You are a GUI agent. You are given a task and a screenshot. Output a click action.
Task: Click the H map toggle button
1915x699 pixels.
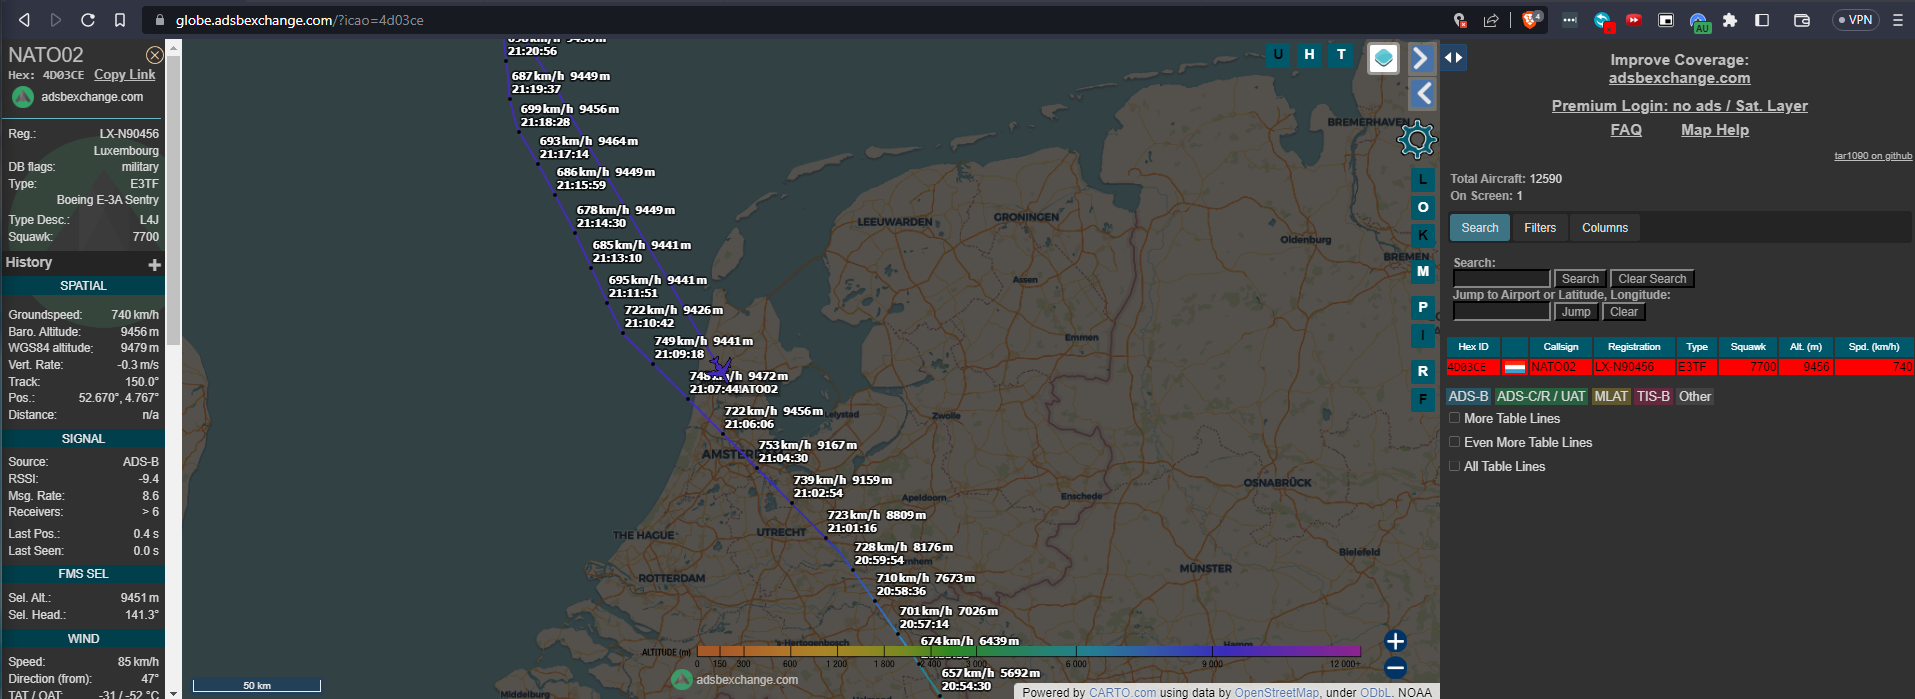(1309, 55)
